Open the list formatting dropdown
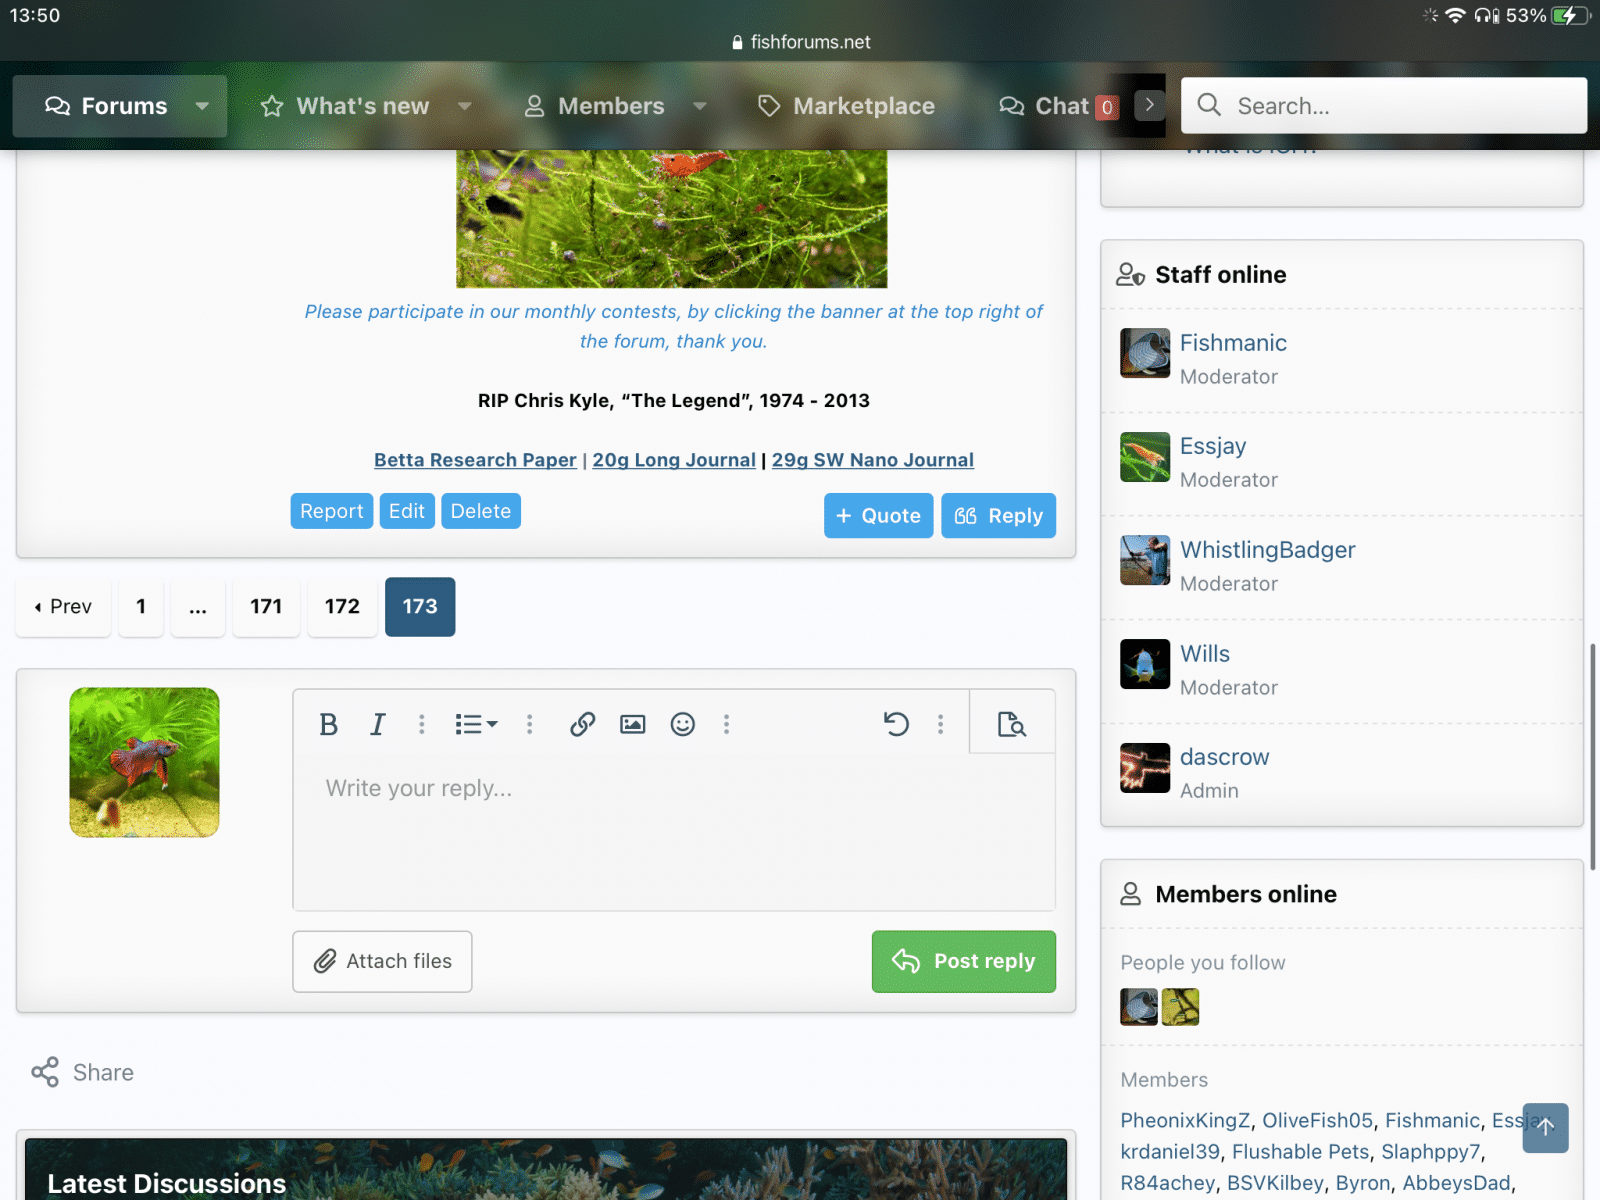The height and width of the screenshot is (1200, 1600). coord(475,724)
